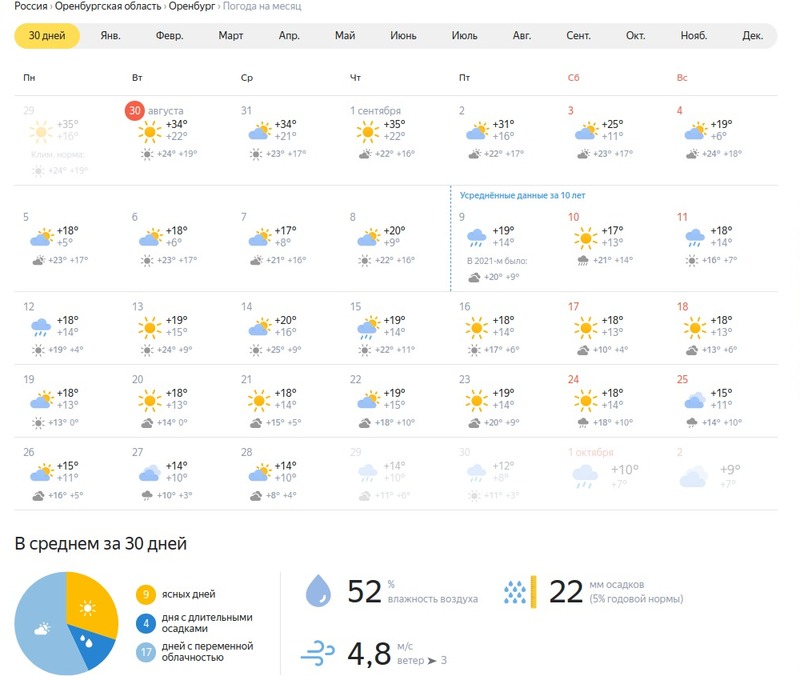The image size is (800, 680).
Task: Click the dark blue rainy days legend icon
Action: 145,624
